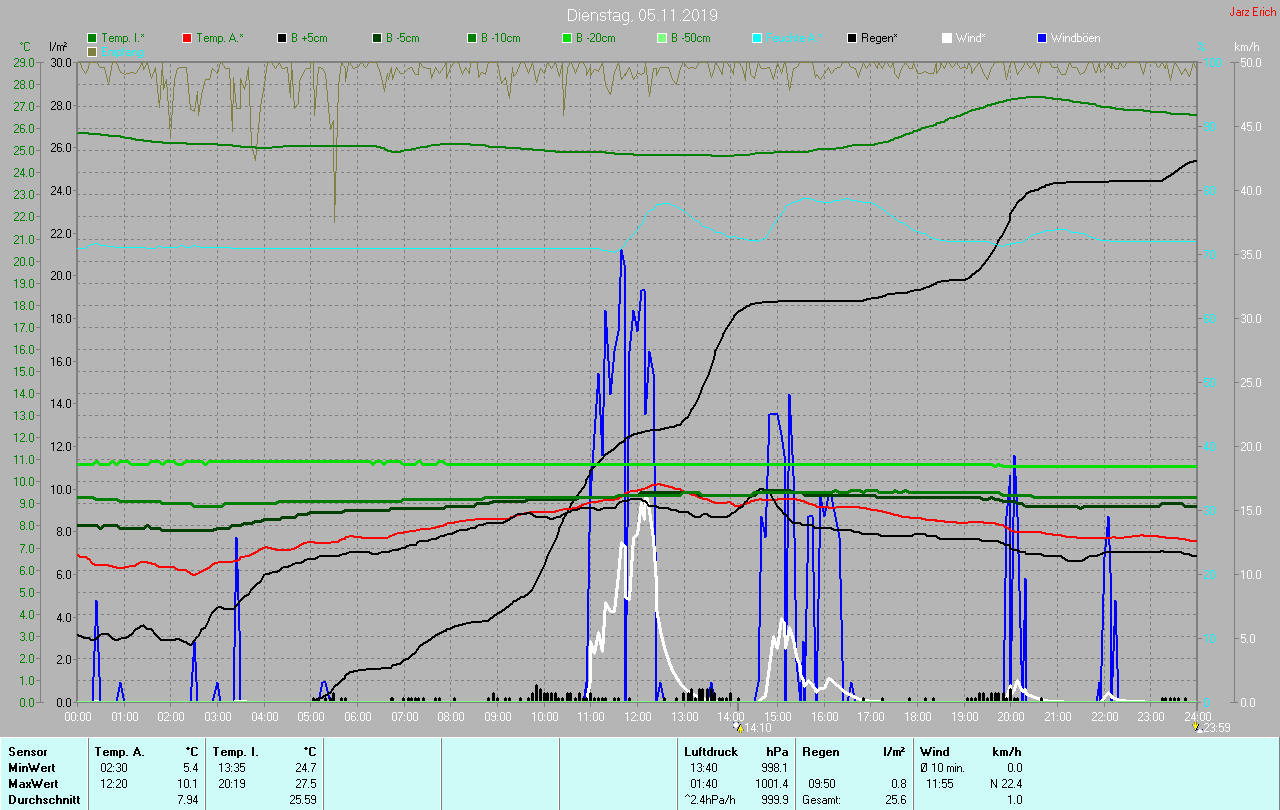
Task: Click the Regen* legend label
Action: [x=879, y=38]
